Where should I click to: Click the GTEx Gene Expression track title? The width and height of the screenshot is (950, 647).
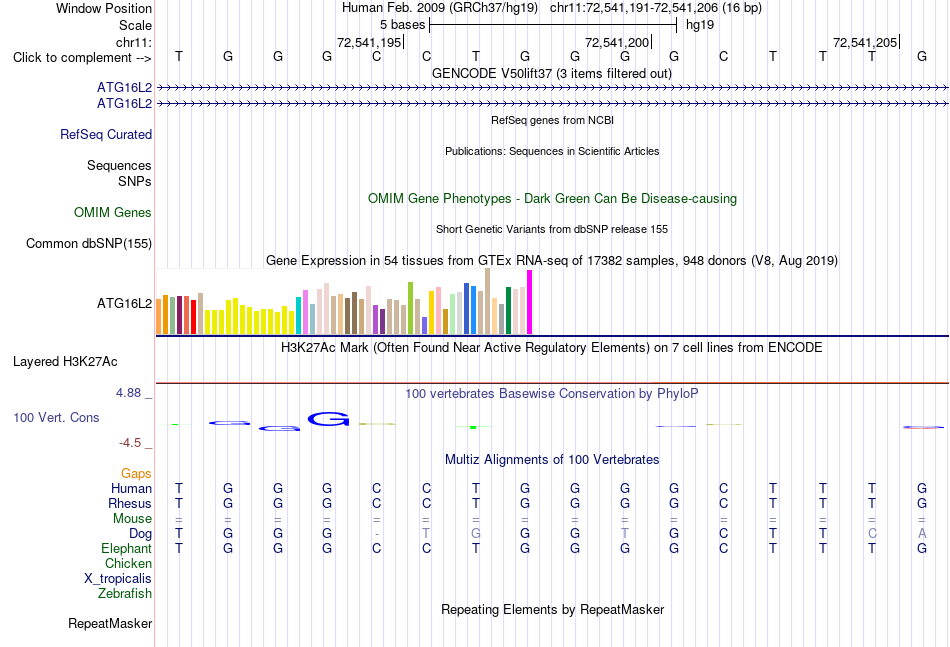[552, 260]
